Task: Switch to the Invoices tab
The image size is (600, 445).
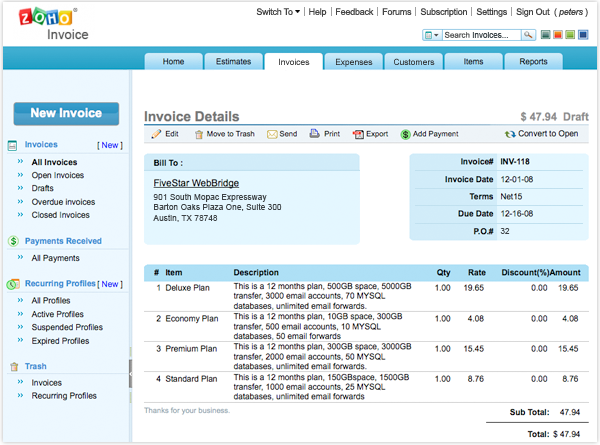Action: 293,62
